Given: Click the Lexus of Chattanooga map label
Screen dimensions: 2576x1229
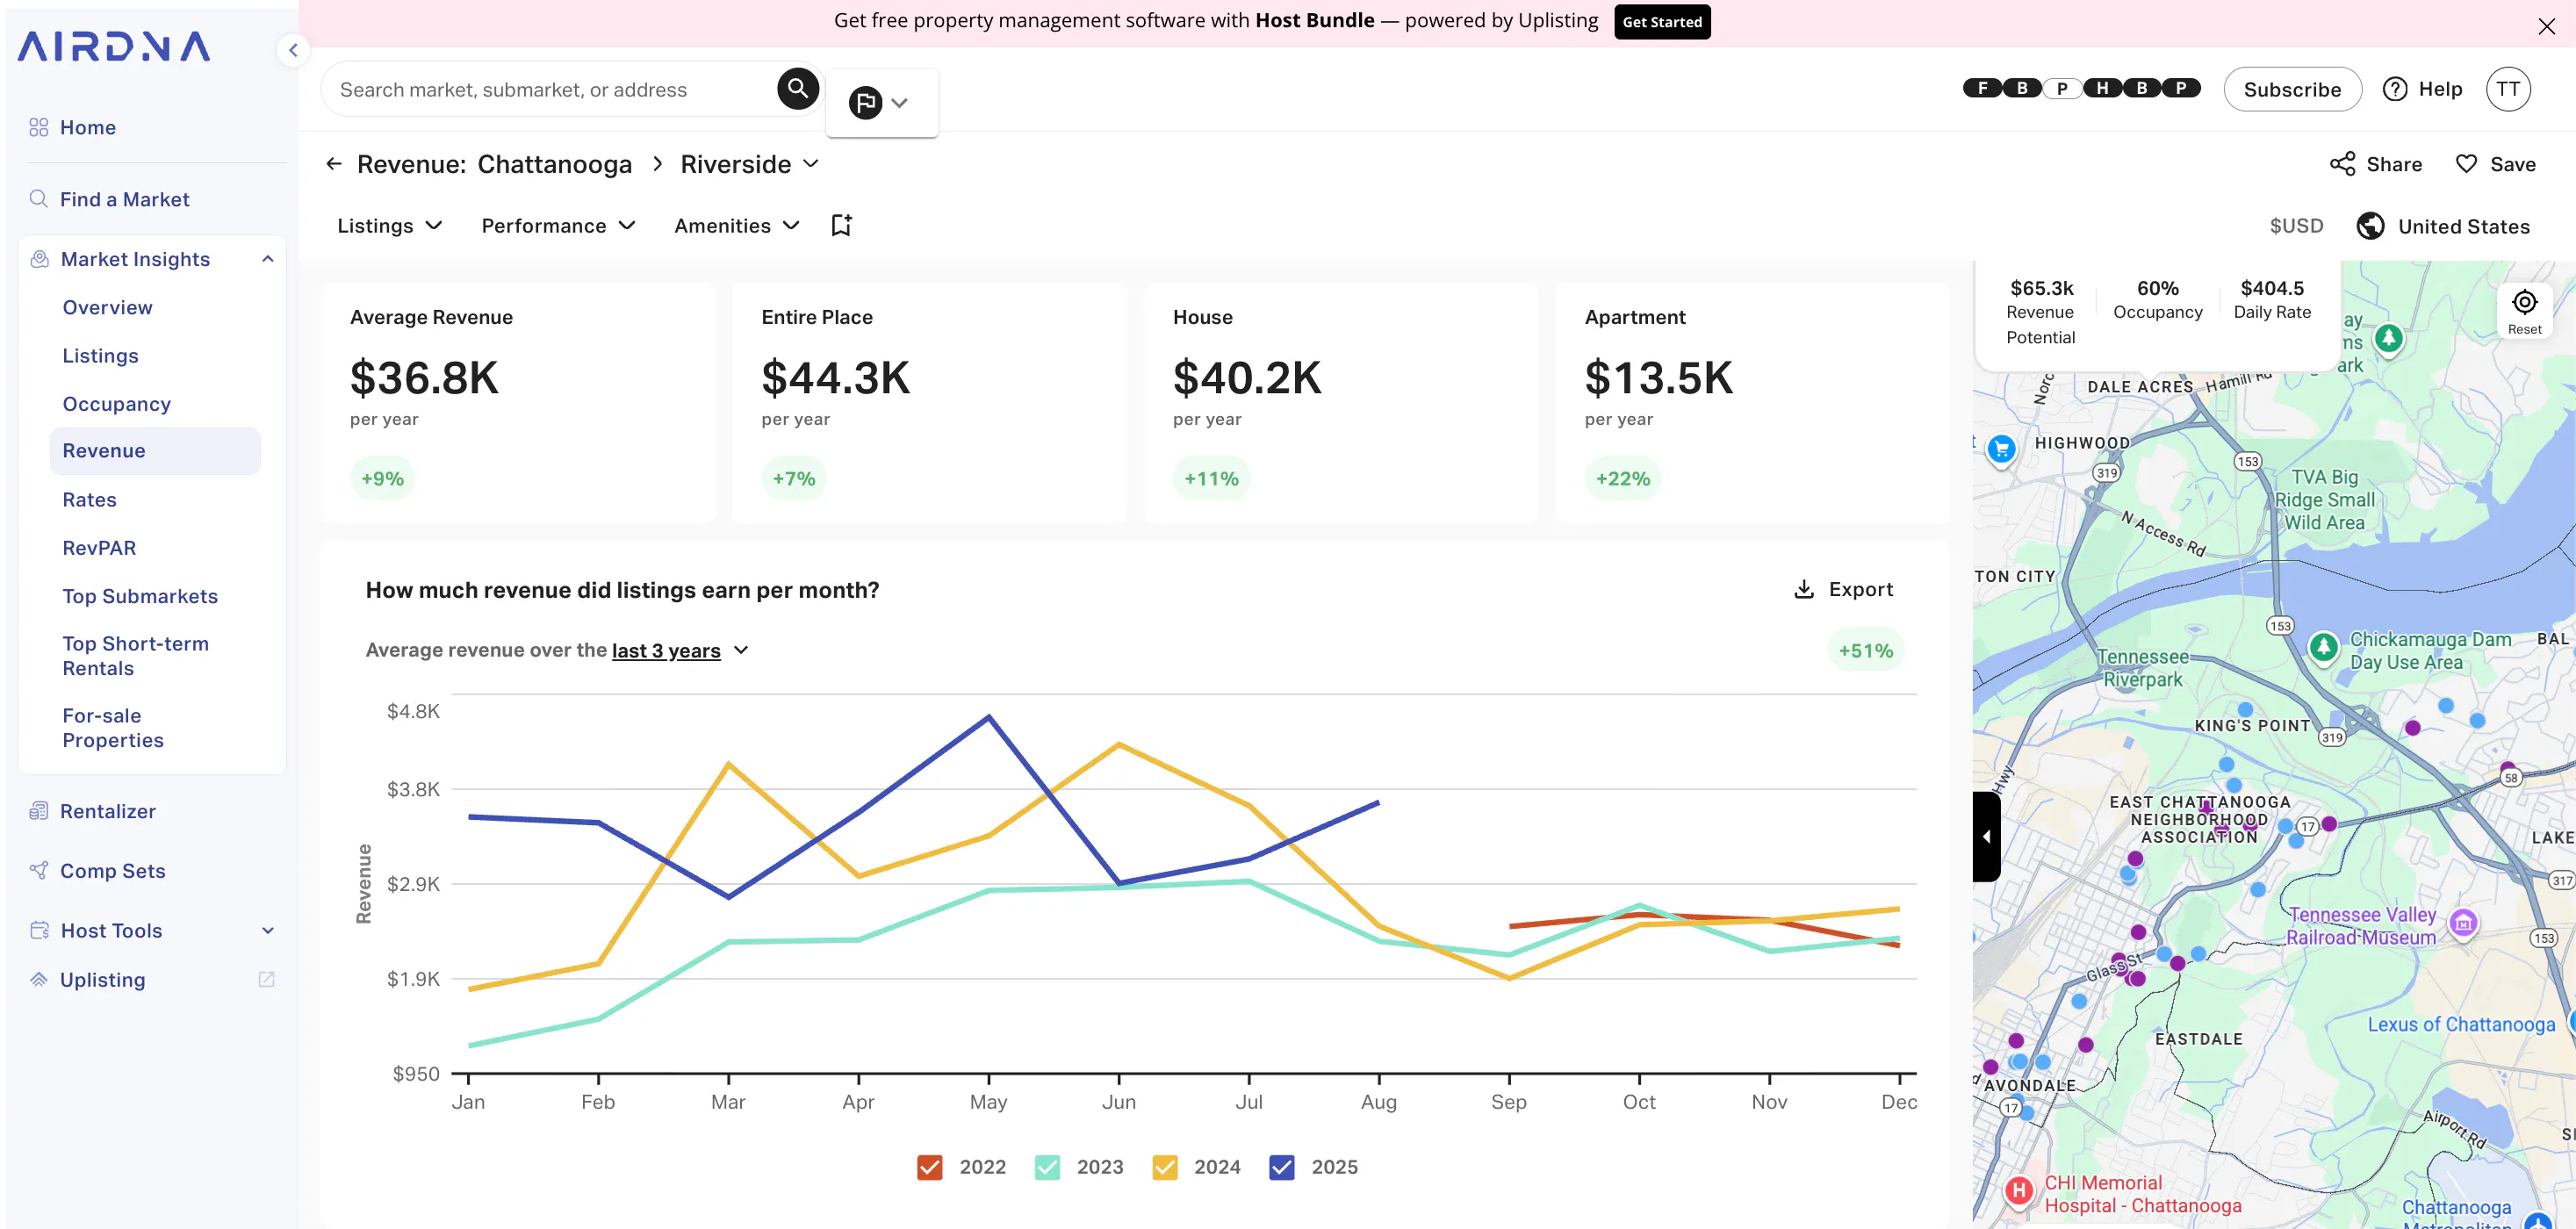Looking at the screenshot, I should click(2460, 1025).
